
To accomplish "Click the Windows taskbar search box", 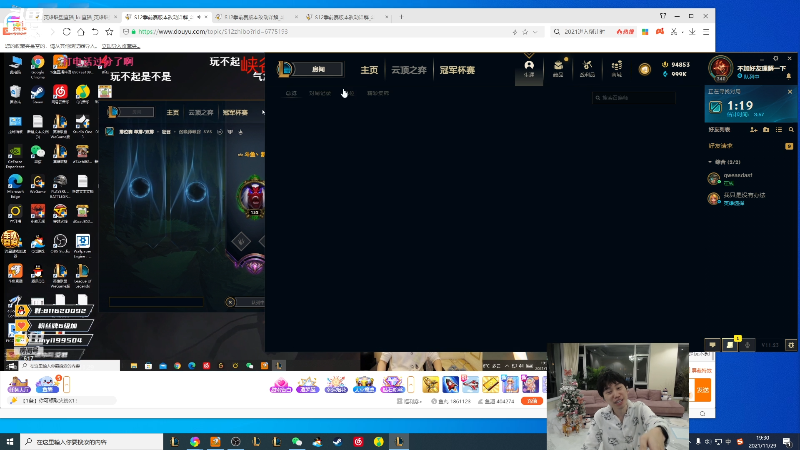I will point(92,442).
